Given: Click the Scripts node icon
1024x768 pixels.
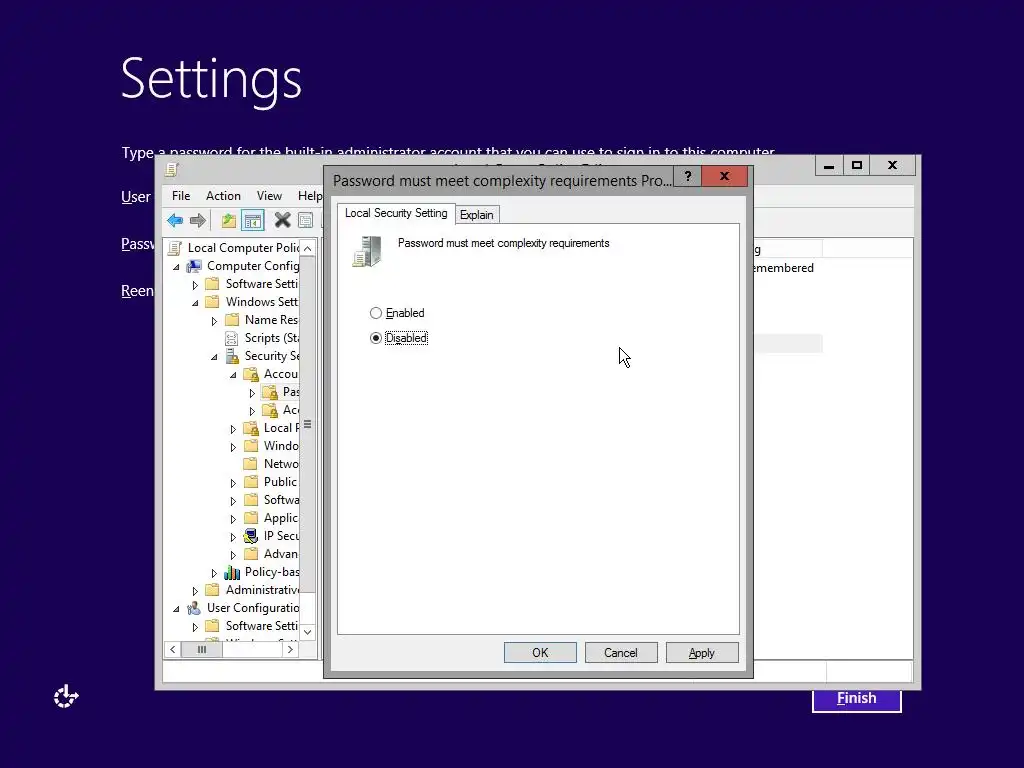Looking at the screenshot, I should click(x=232, y=338).
